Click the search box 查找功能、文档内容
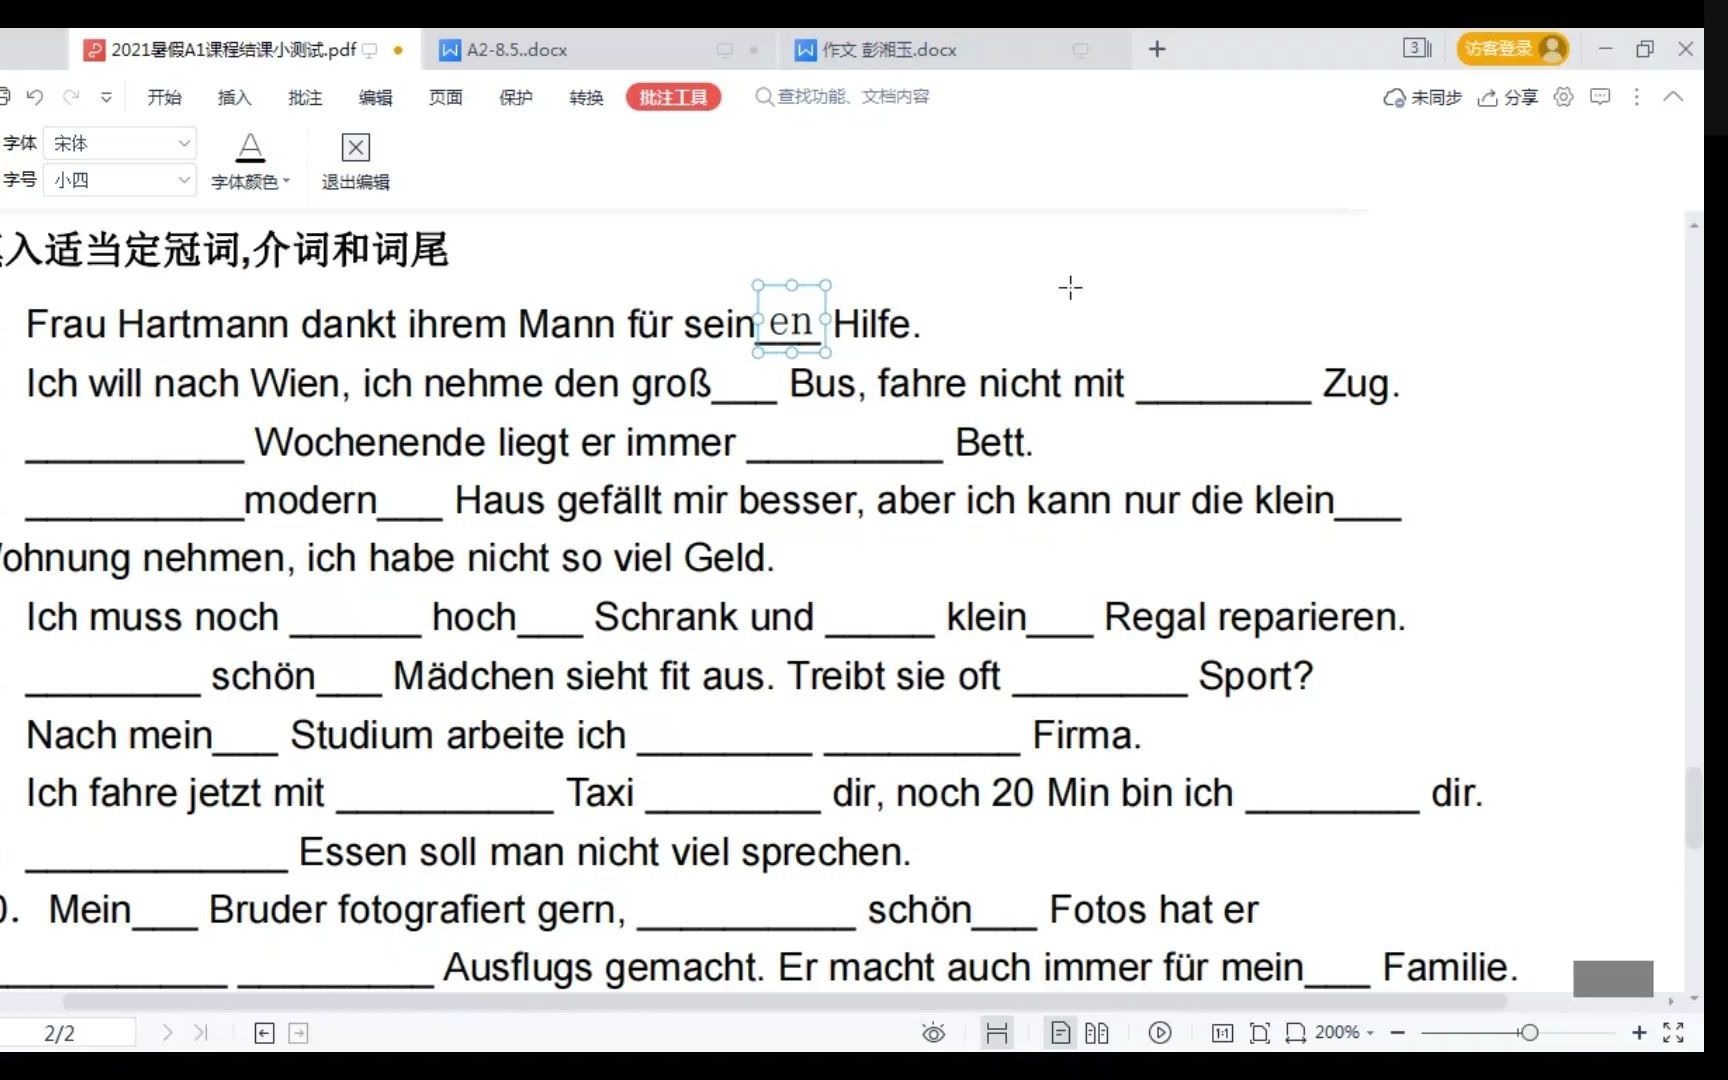The width and height of the screenshot is (1728, 1080). coord(842,96)
